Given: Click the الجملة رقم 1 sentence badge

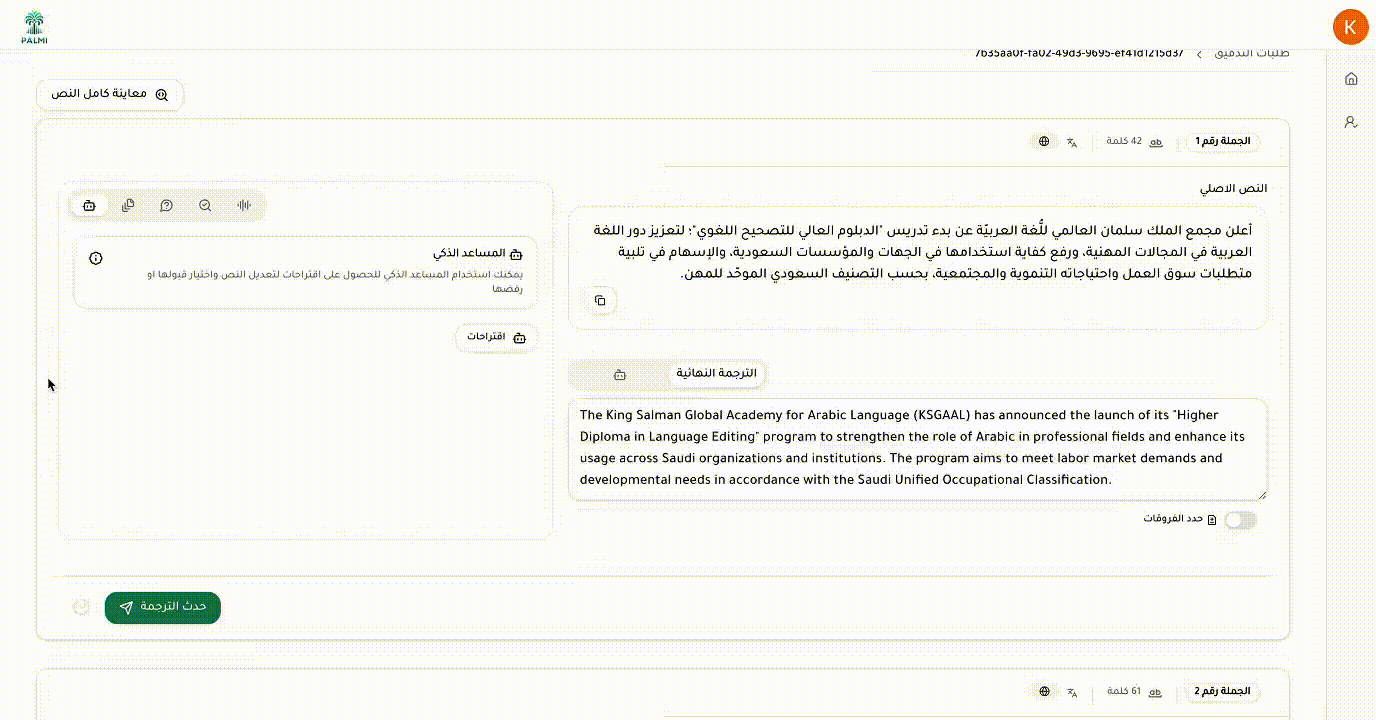Looking at the screenshot, I should pyautogui.click(x=1223, y=142).
